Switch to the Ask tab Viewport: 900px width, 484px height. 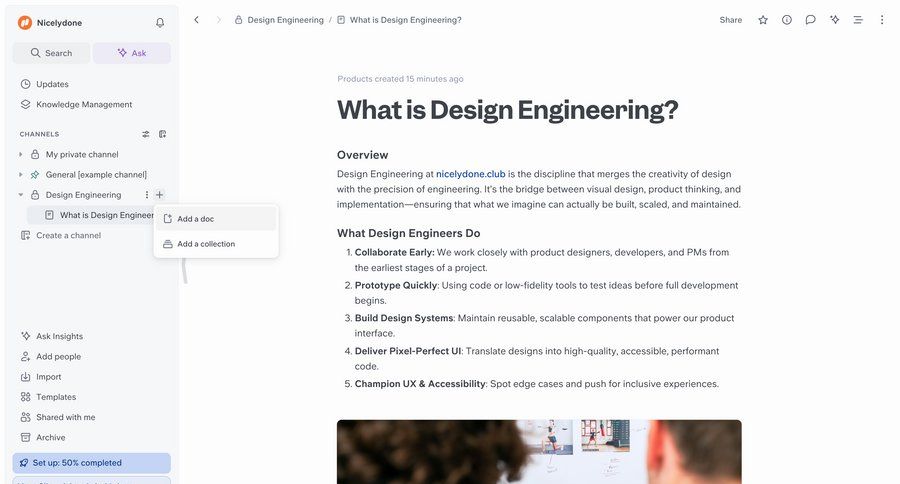pyautogui.click(x=131, y=53)
